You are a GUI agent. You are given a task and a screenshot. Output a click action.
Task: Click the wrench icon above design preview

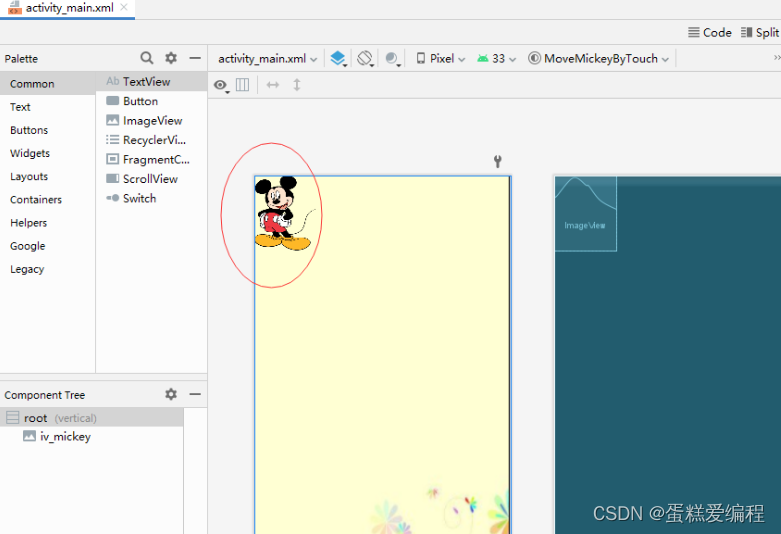[x=498, y=161]
